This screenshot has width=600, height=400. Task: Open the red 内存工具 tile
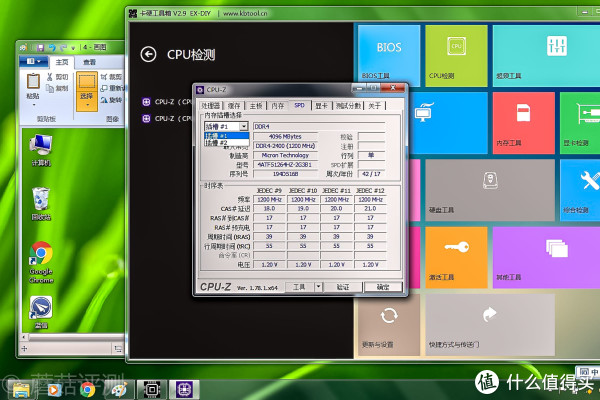point(523,123)
